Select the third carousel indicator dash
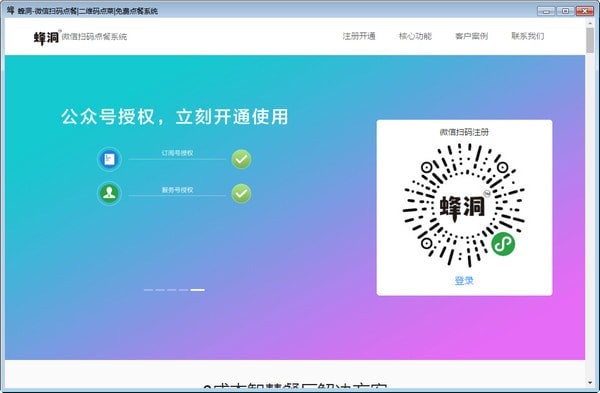 pos(171,290)
